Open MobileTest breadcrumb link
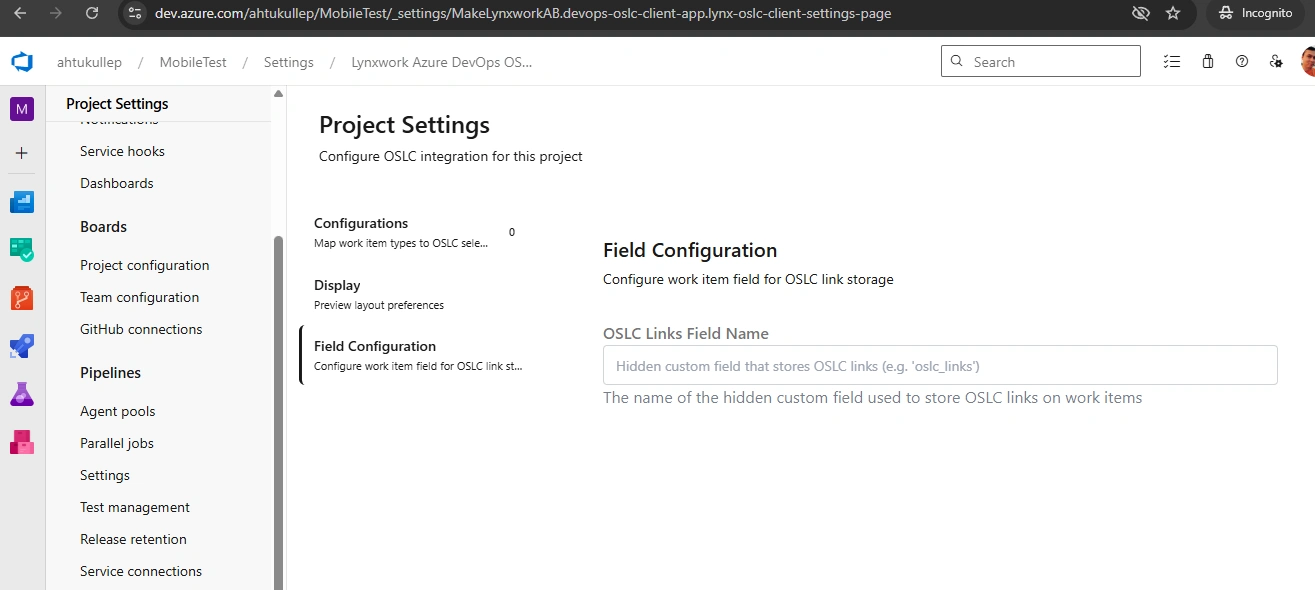 pos(193,62)
